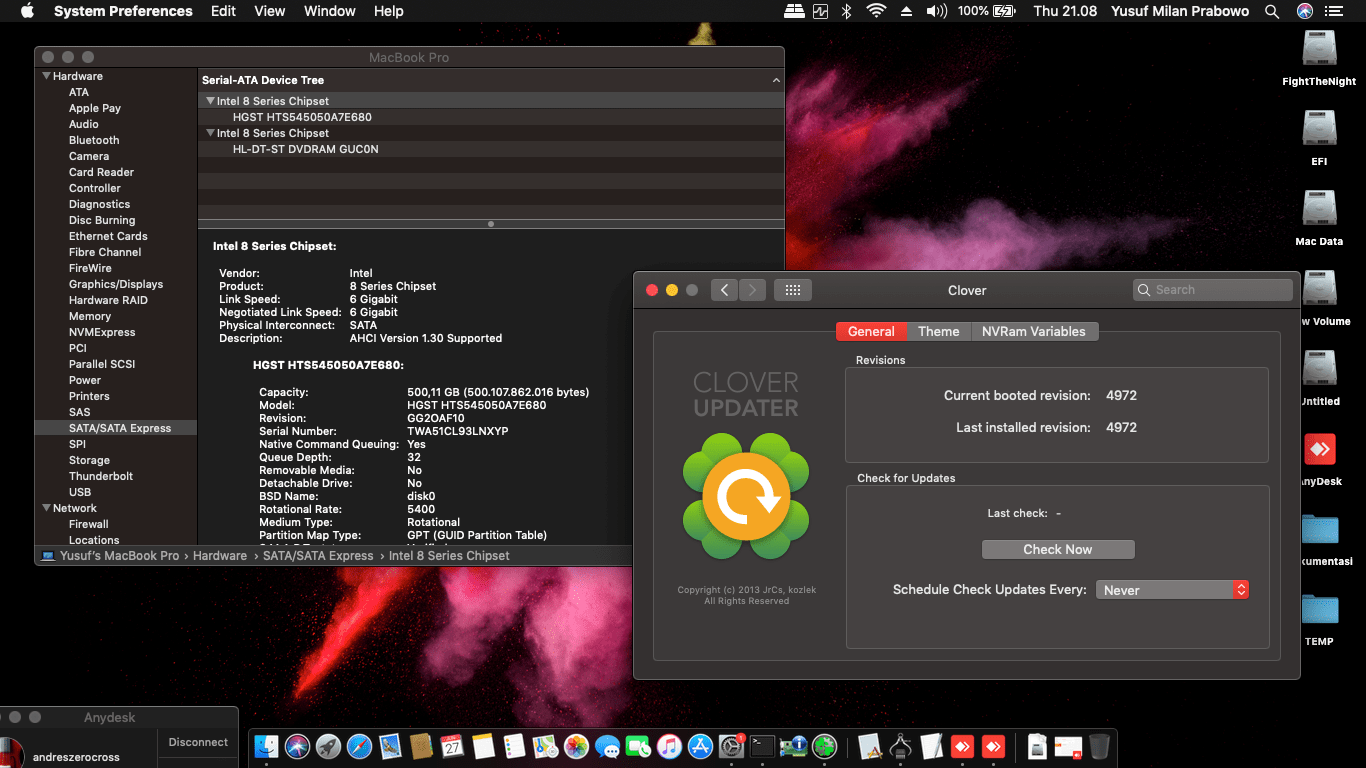Open the Edit menu
1366x768 pixels.
(x=223, y=11)
